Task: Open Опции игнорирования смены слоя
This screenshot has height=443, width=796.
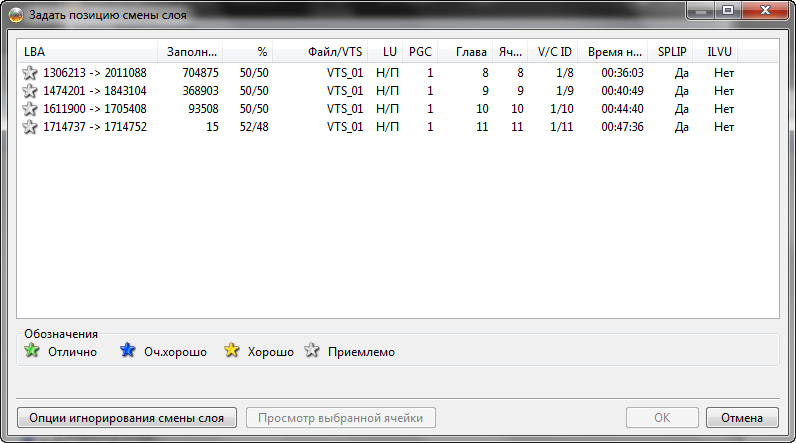Action: click(x=127, y=417)
